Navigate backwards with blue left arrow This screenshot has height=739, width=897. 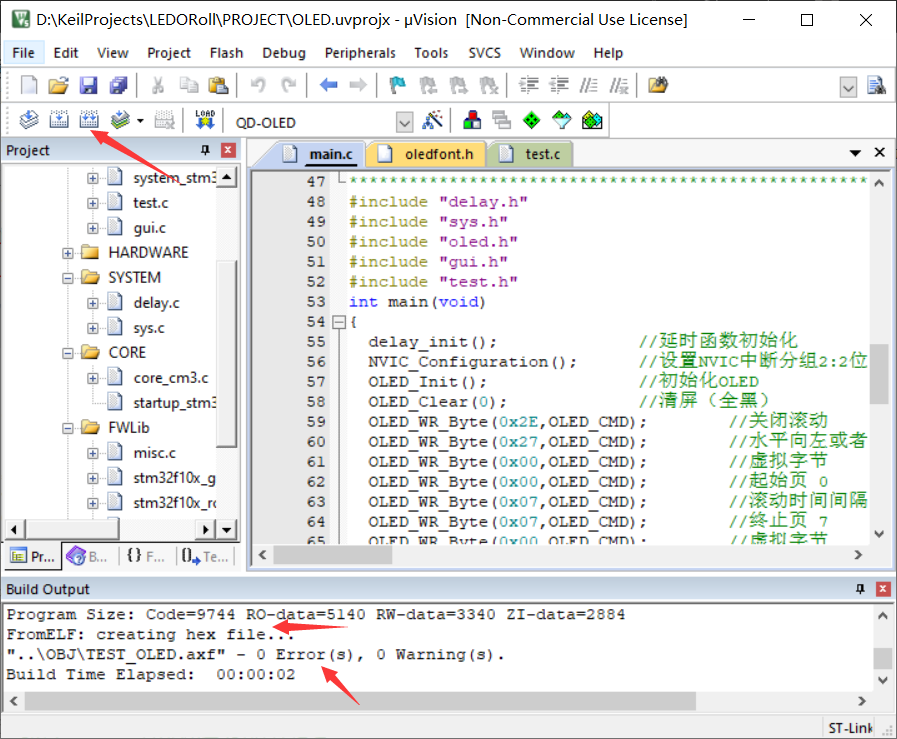328,85
